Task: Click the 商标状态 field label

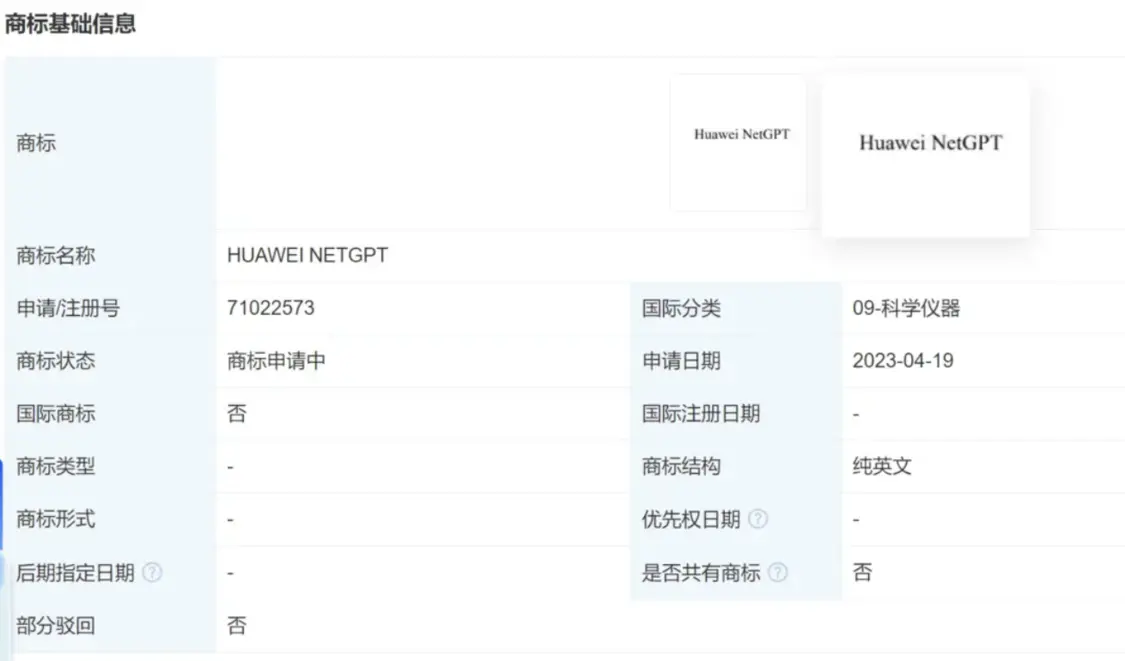Action: [x=56, y=361]
